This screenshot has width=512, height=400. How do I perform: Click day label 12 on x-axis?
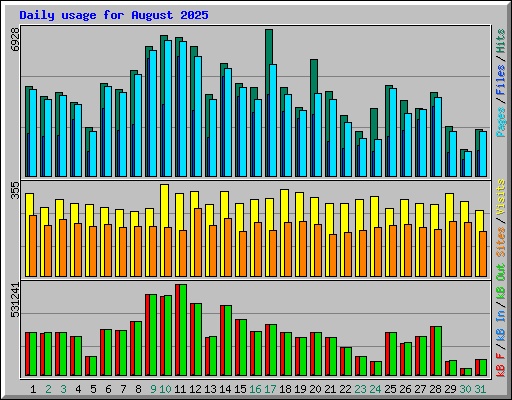pos(195,389)
